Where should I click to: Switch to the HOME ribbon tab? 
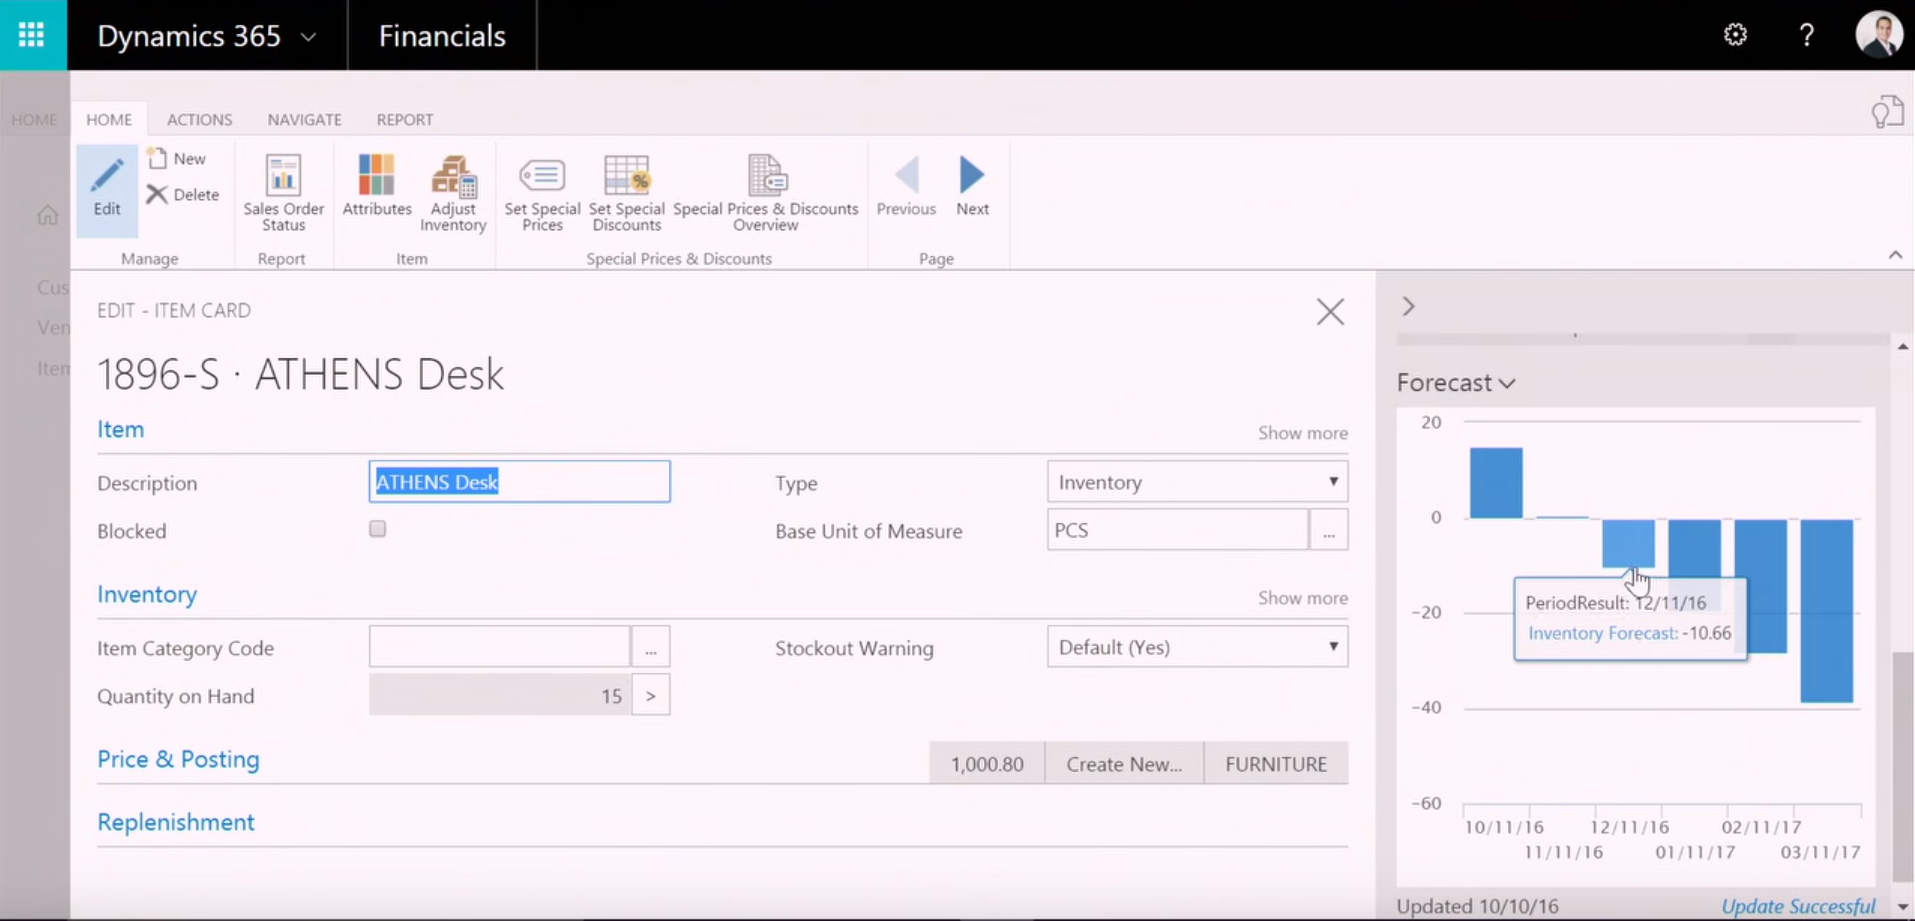point(109,119)
